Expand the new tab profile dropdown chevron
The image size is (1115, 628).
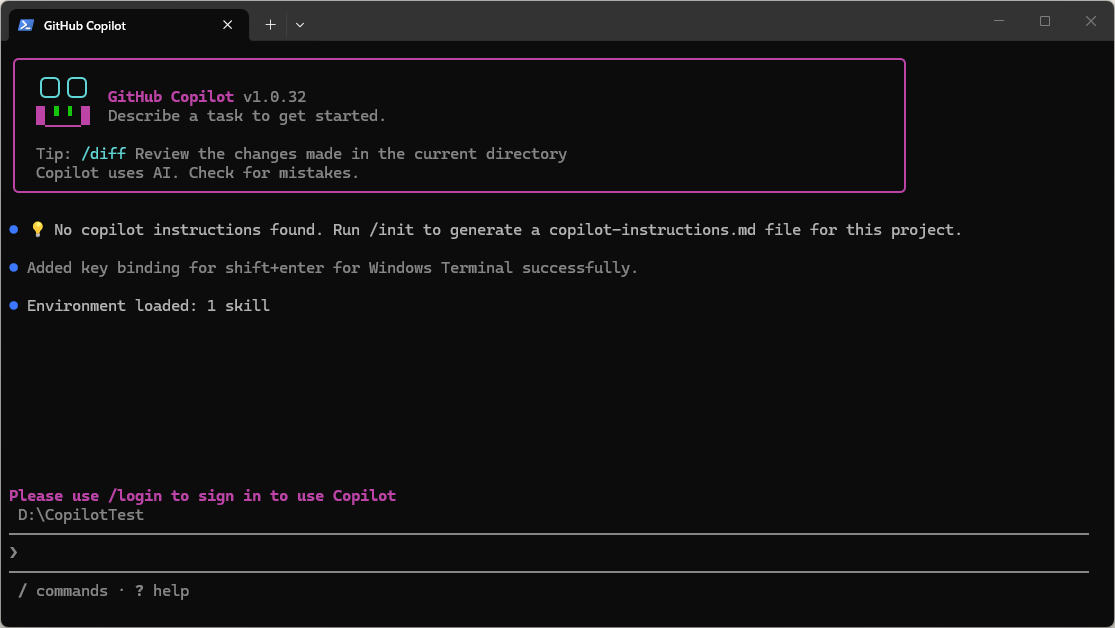click(300, 25)
